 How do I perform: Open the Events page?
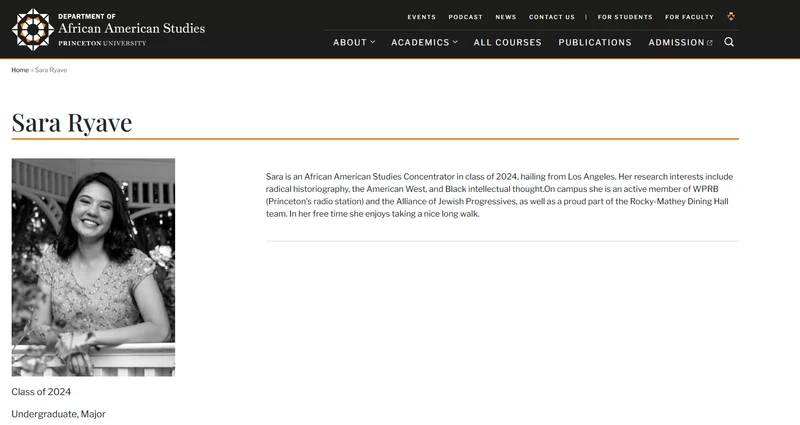click(421, 17)
